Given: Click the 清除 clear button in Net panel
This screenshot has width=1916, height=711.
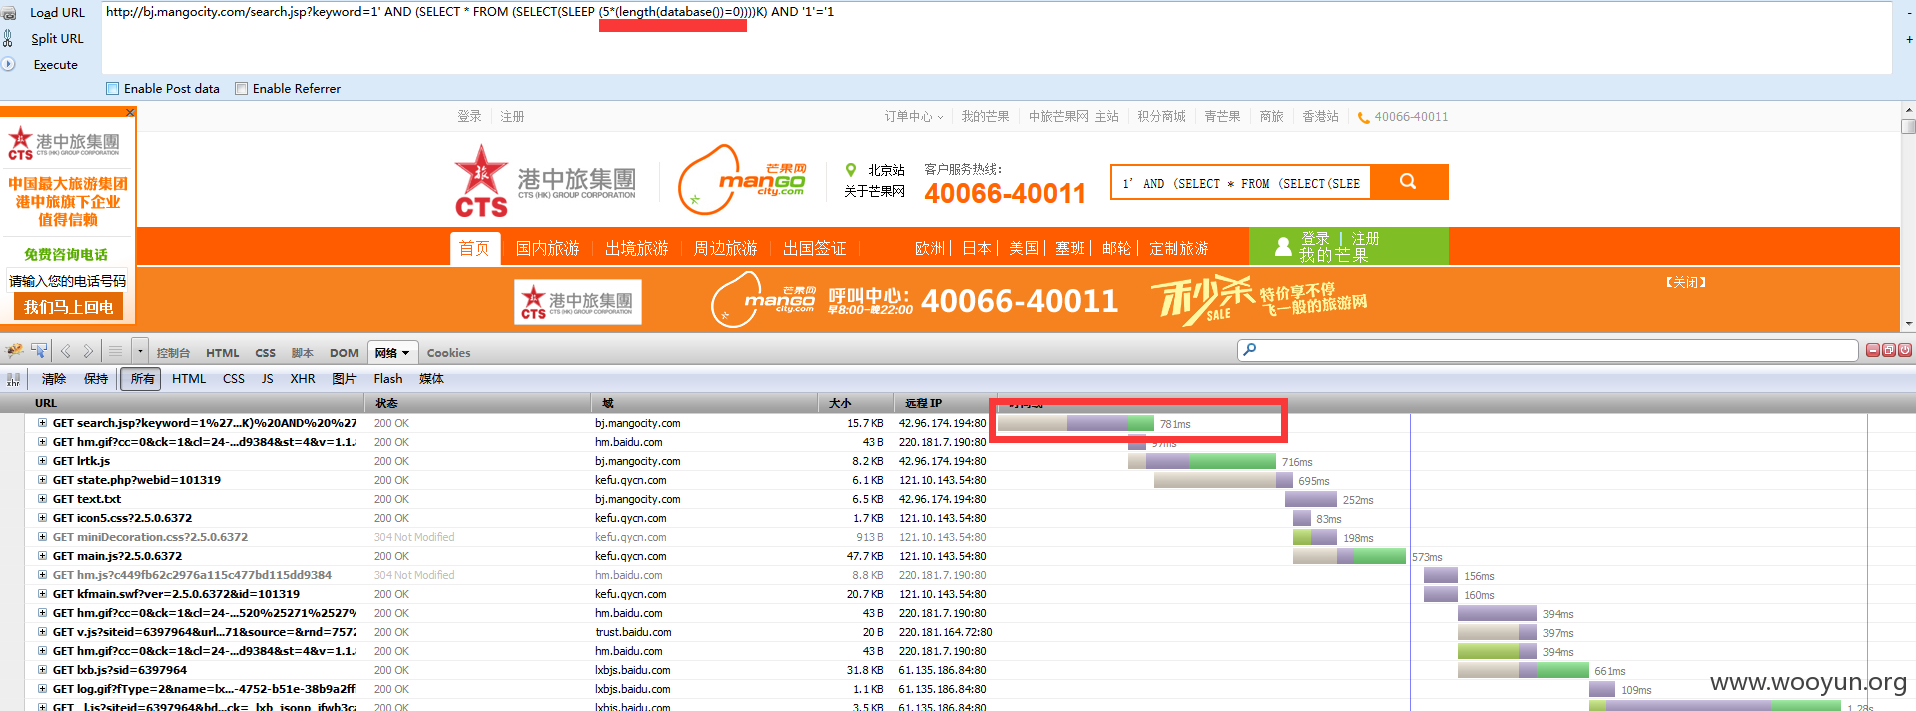Looking at the screenshot, I should [54, 379].
